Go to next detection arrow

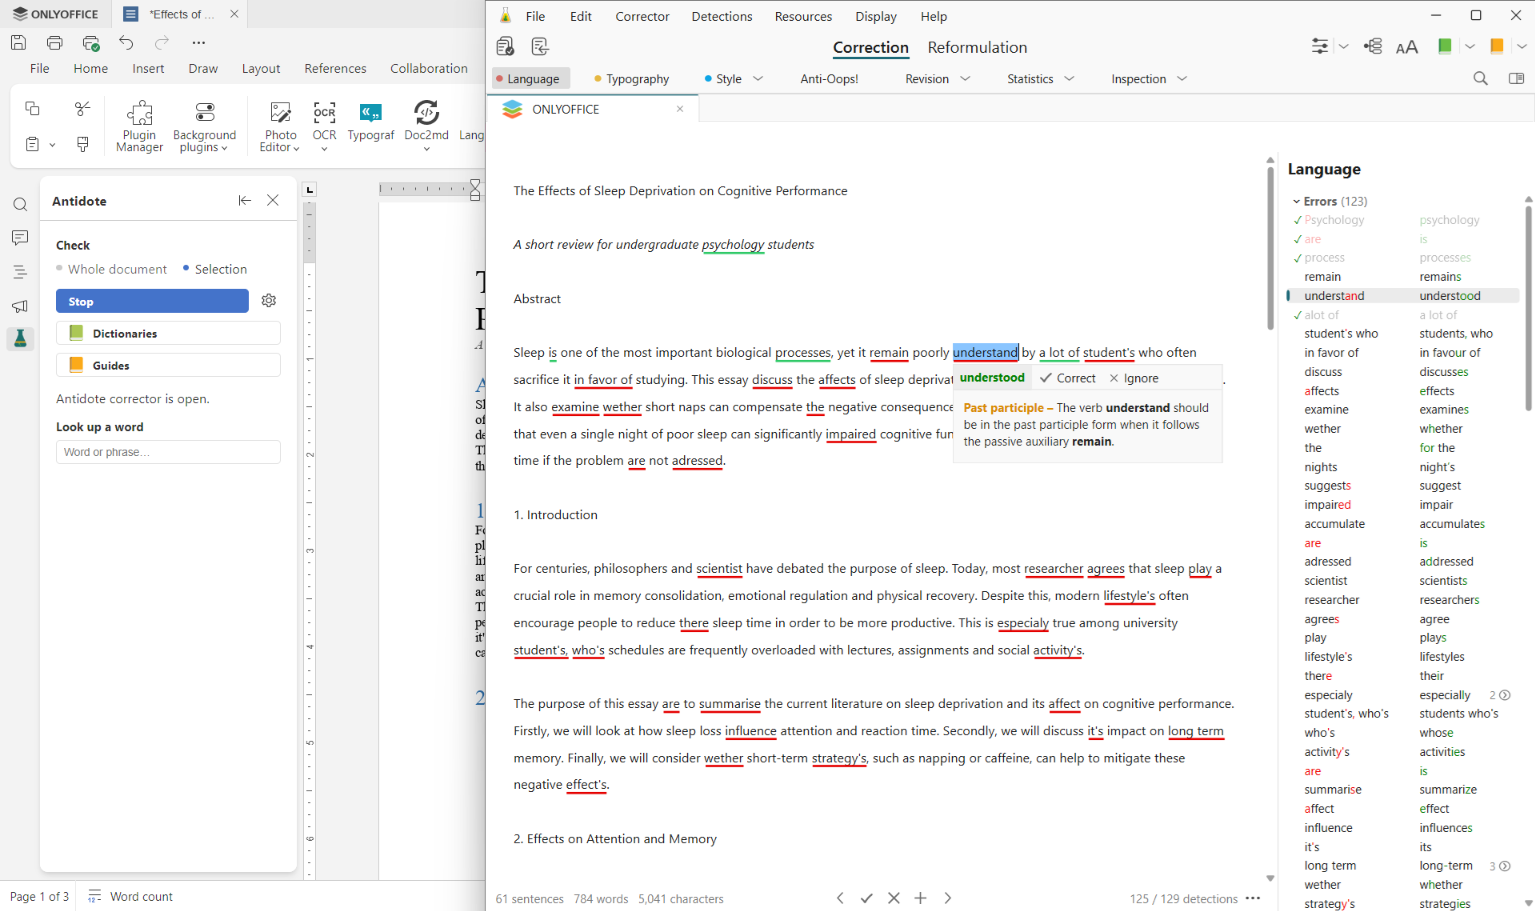948,898
